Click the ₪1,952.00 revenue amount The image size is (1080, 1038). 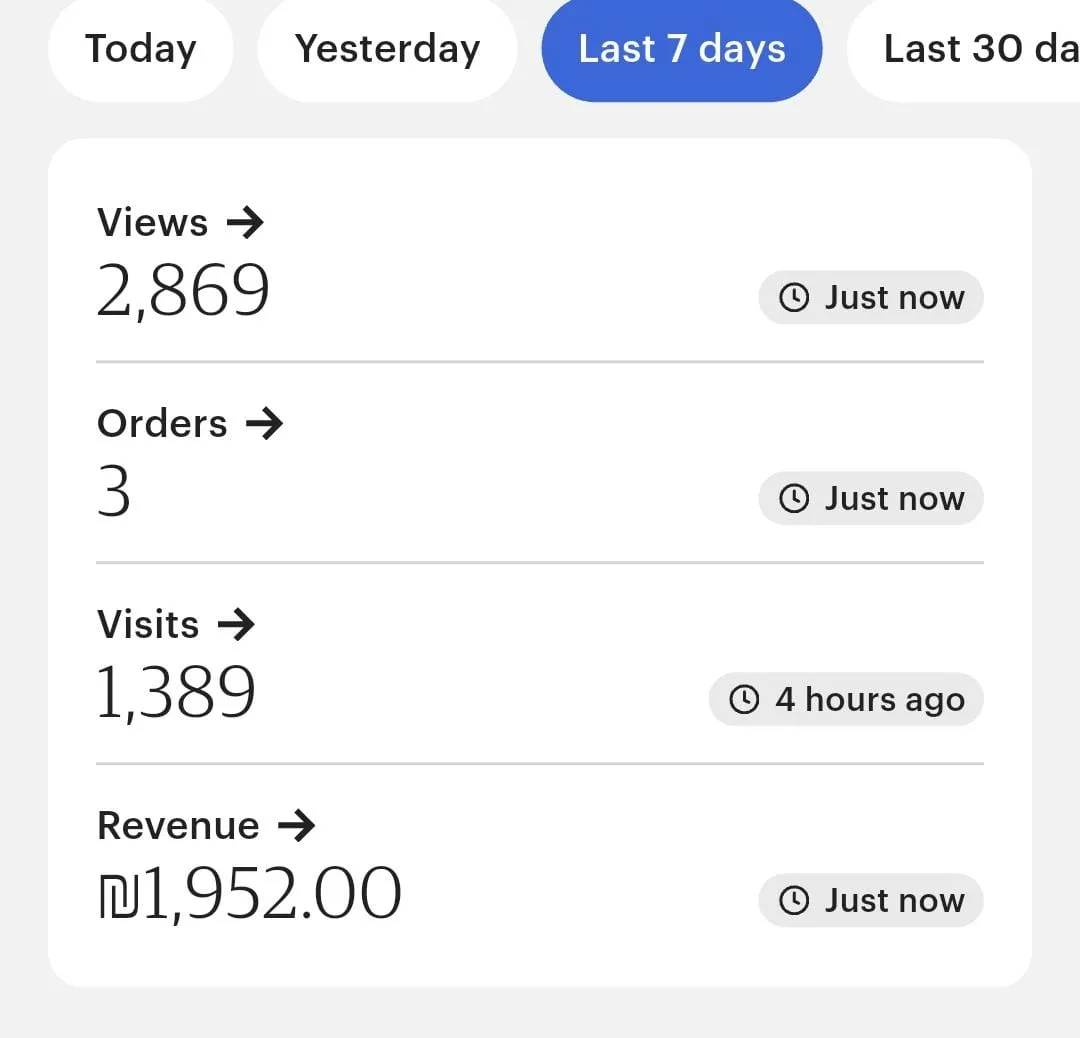point(250,894)
